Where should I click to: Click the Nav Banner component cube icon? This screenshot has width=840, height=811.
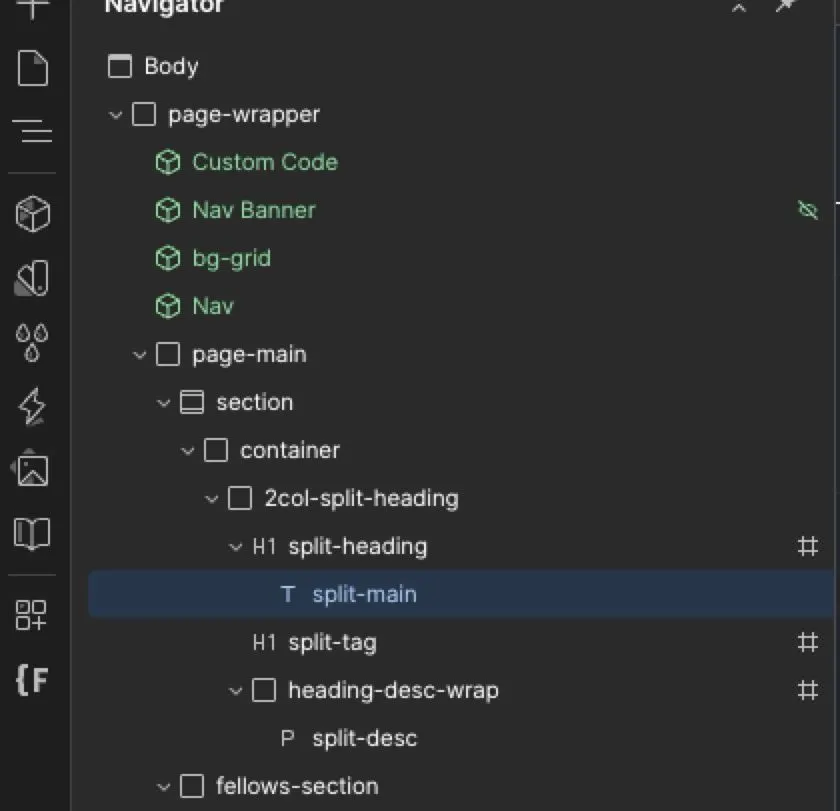168,210
